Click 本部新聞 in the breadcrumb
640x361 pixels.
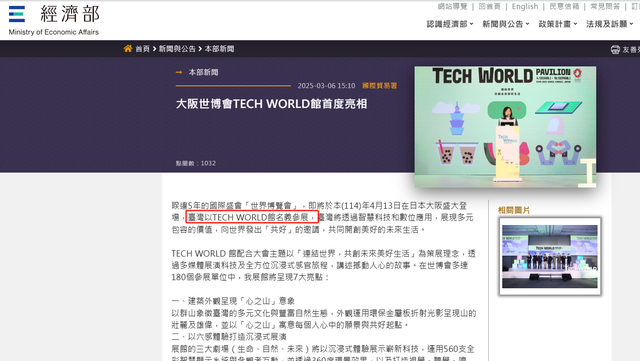pos(219,49)
